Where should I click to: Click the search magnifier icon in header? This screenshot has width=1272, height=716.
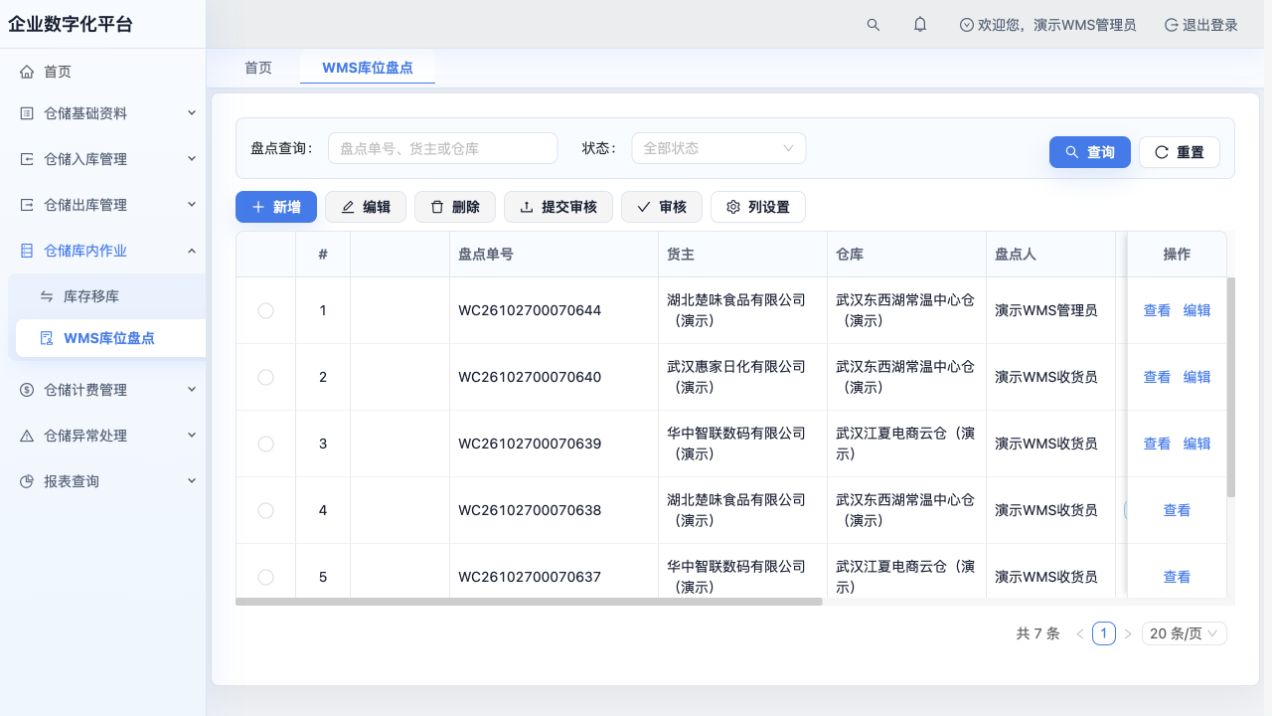873,25
